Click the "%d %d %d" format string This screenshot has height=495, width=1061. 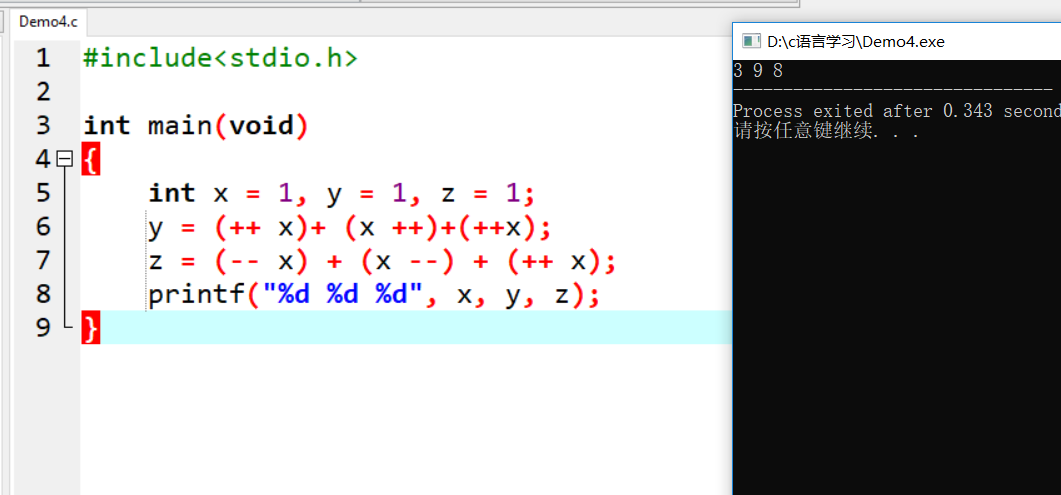pos(344,295)
